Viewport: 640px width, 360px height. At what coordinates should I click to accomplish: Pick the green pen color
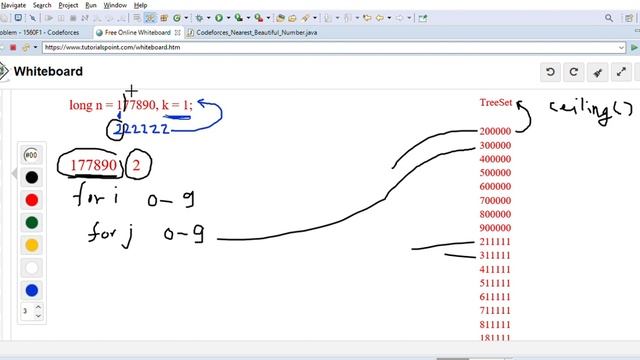31,222
